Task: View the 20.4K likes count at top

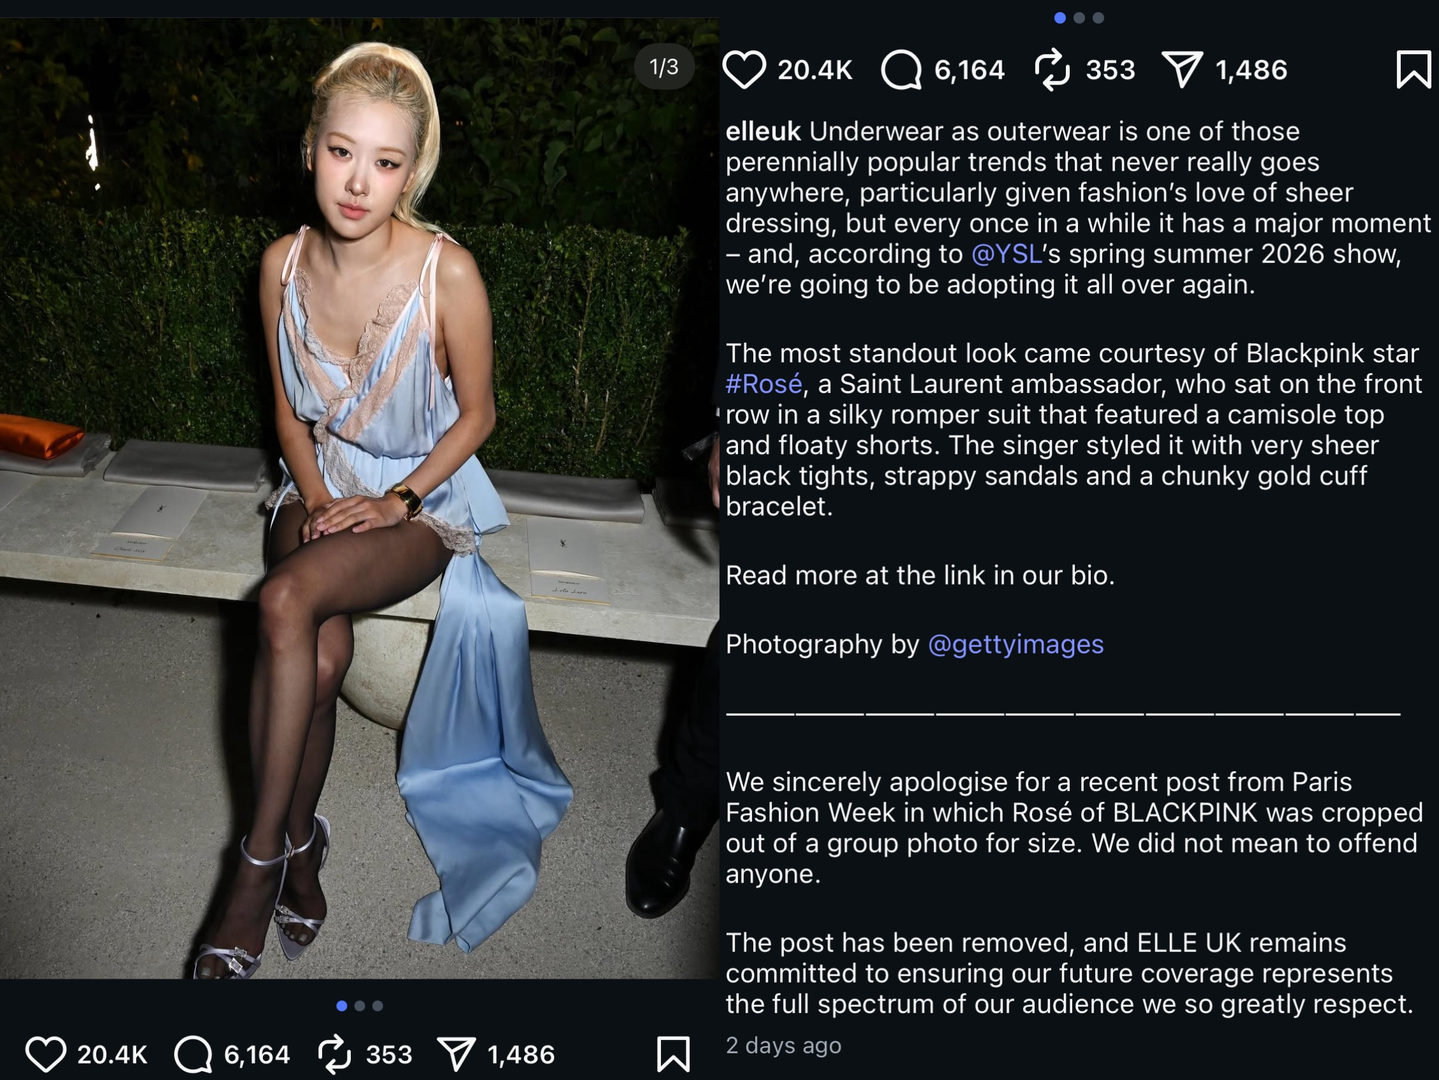Action: click(815, 70)
